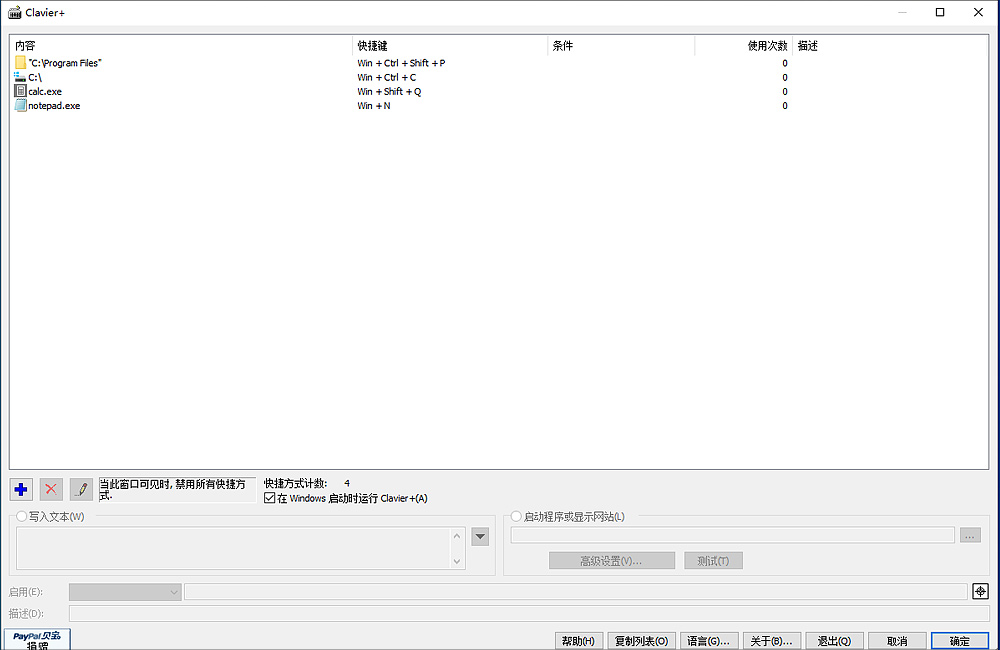The width and height of the screenshot is (1000, 650).
Task: Click the red X delete-shortcut icon
Action: (x=51, y=489)
